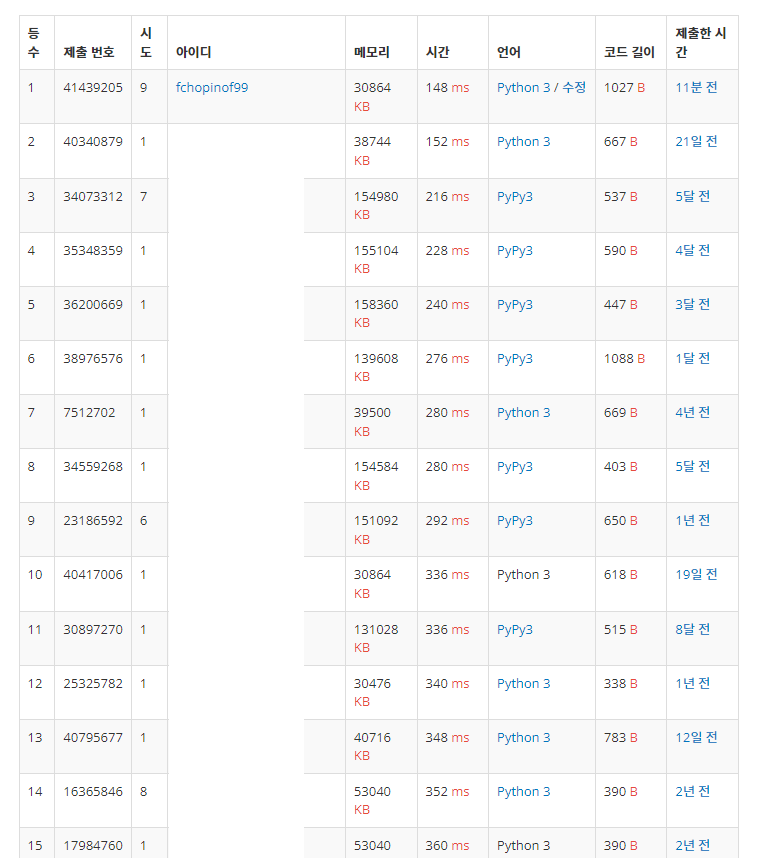Select the 131028 KB memory value

coord(376,639)
